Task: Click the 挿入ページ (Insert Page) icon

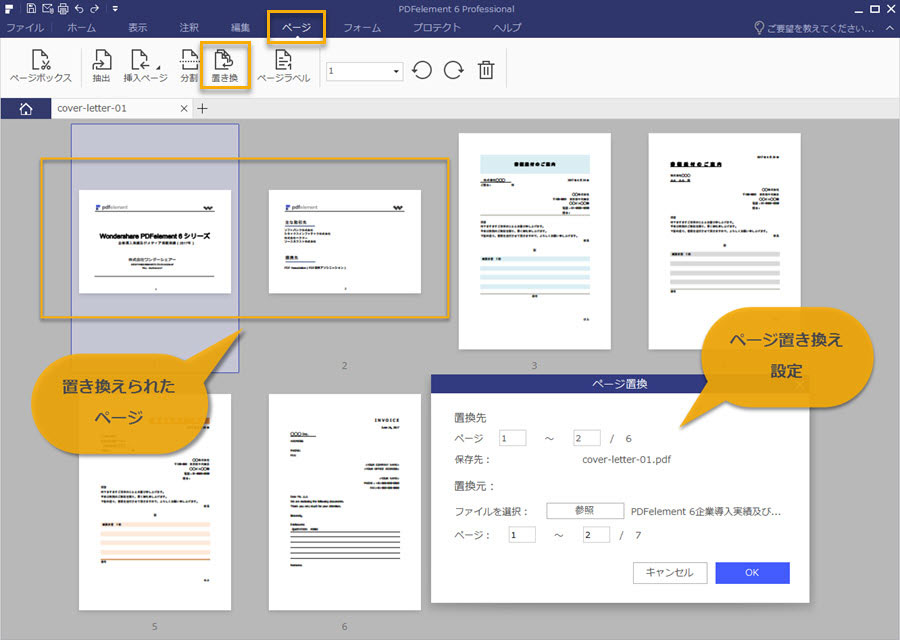Action: (x=145, y=66)
